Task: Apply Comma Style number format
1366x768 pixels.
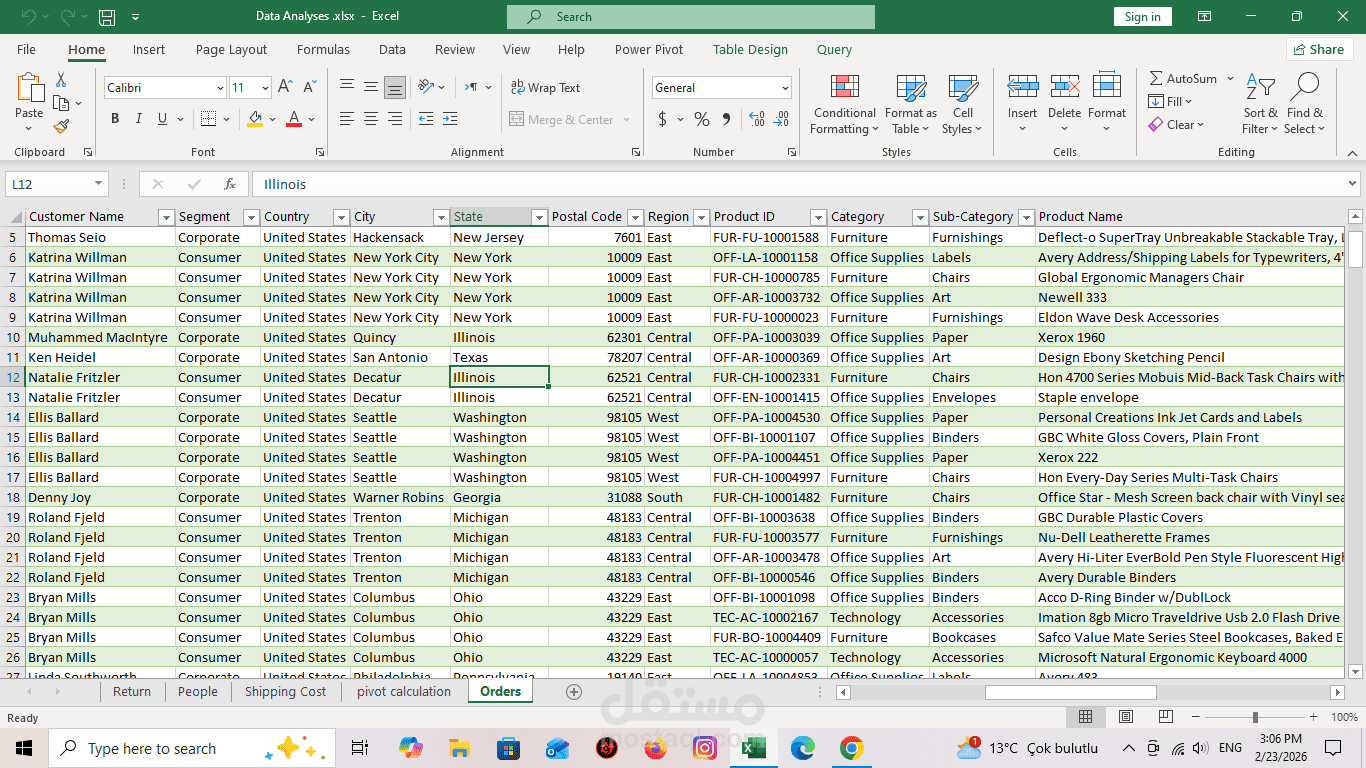Action: pyautogui.click(x=726, y=119)
